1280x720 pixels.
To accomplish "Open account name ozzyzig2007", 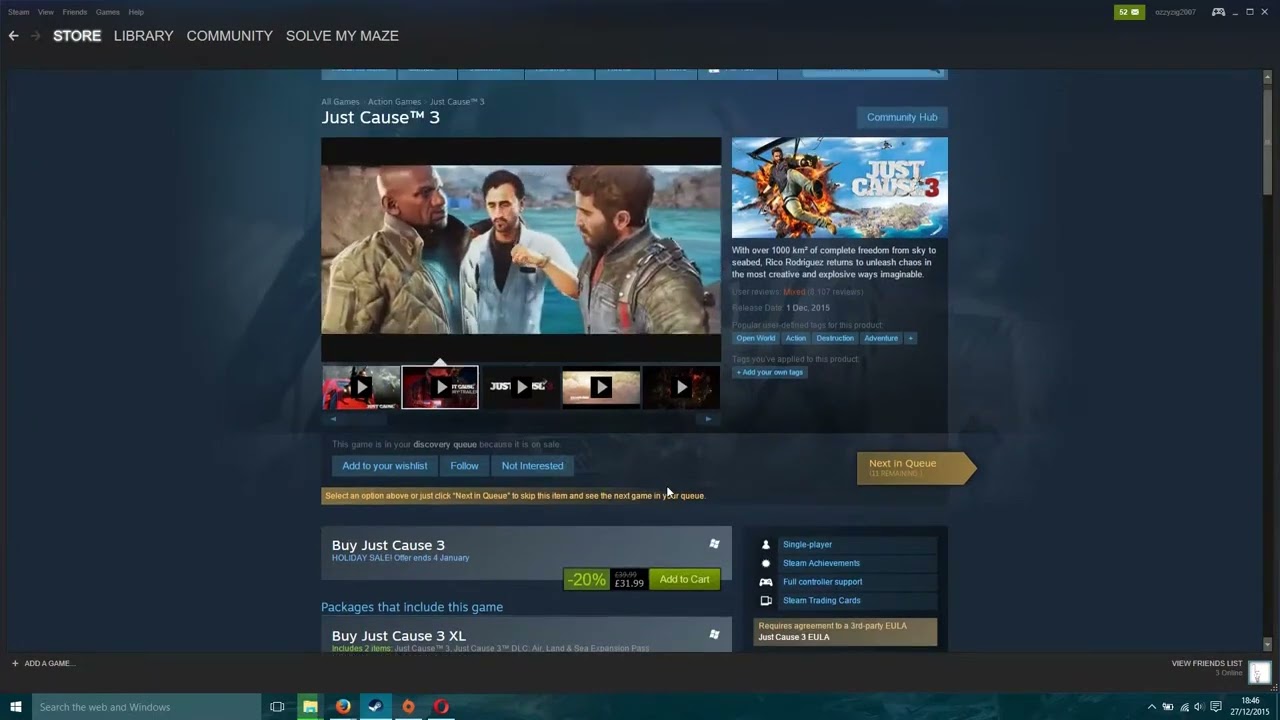I will pos(1175,12).
